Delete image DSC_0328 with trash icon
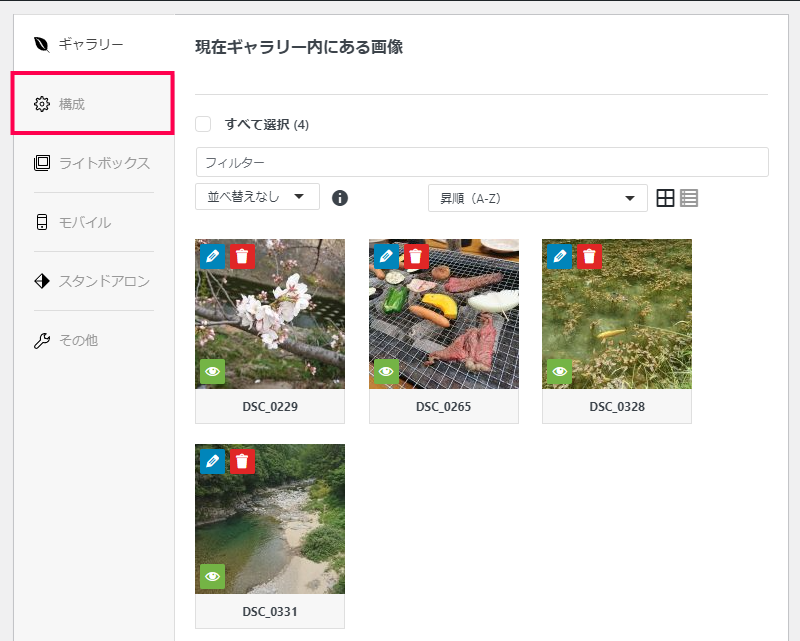Screen dimensions: 800x641 [x=589, y=256]
